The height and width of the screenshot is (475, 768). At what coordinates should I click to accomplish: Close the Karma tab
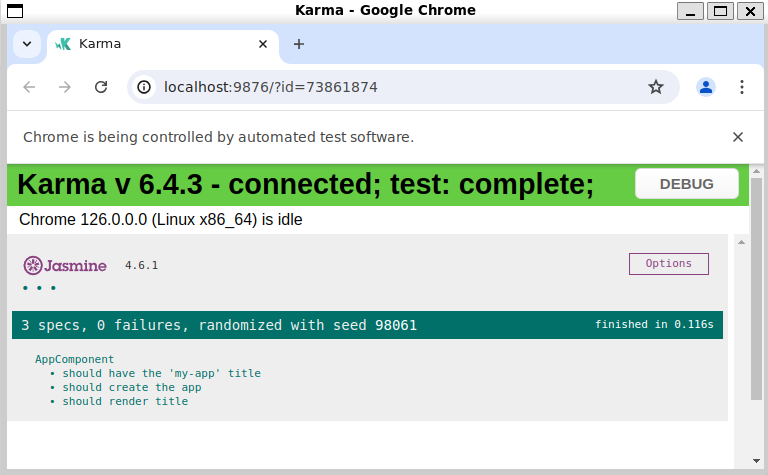click(x=264, y=44)
